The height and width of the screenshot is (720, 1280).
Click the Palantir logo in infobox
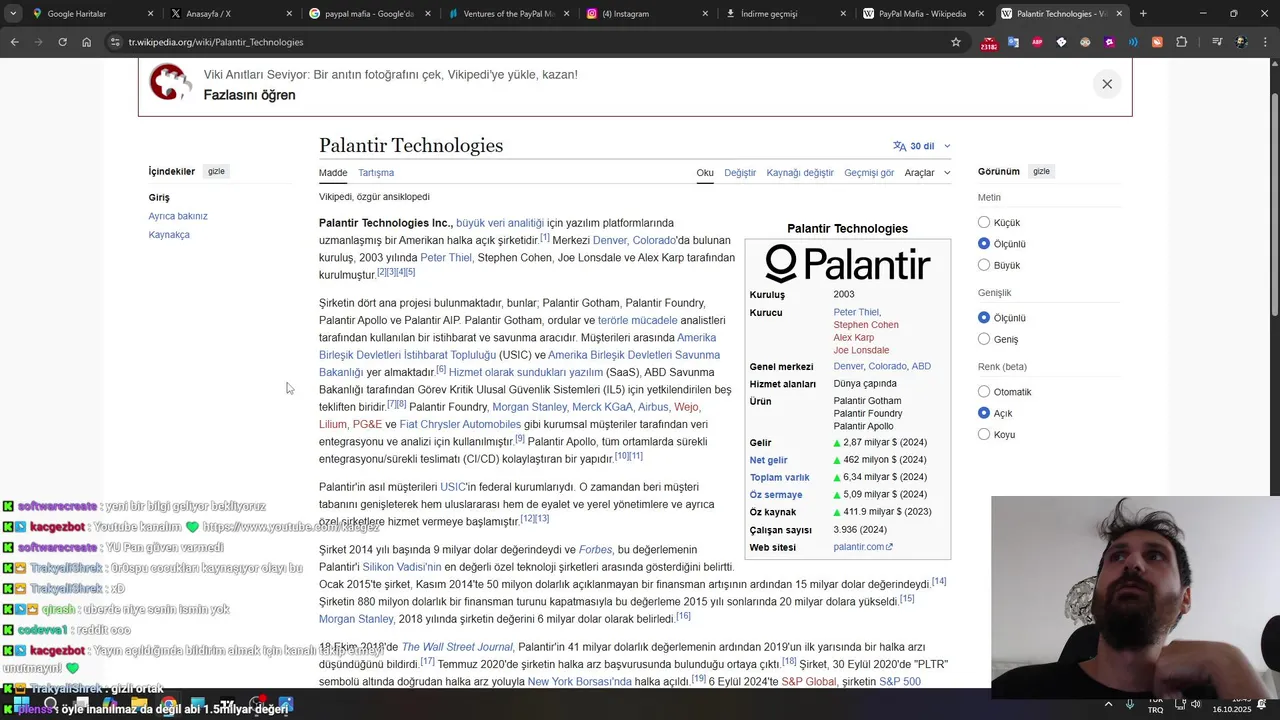coord(848,264)
